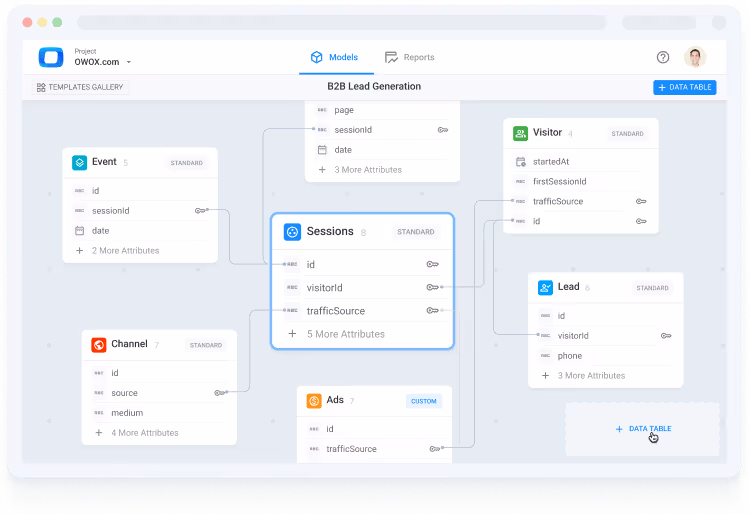Viewport: 750px width, 514px height.
Task: Click the STANDARD badge on Sessions
Action: (x=416, y=232)
